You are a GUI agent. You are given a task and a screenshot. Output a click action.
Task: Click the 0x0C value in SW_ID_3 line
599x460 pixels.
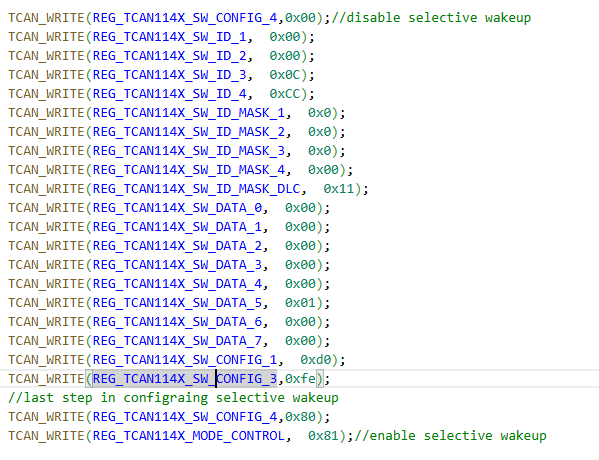click(285, 75)
